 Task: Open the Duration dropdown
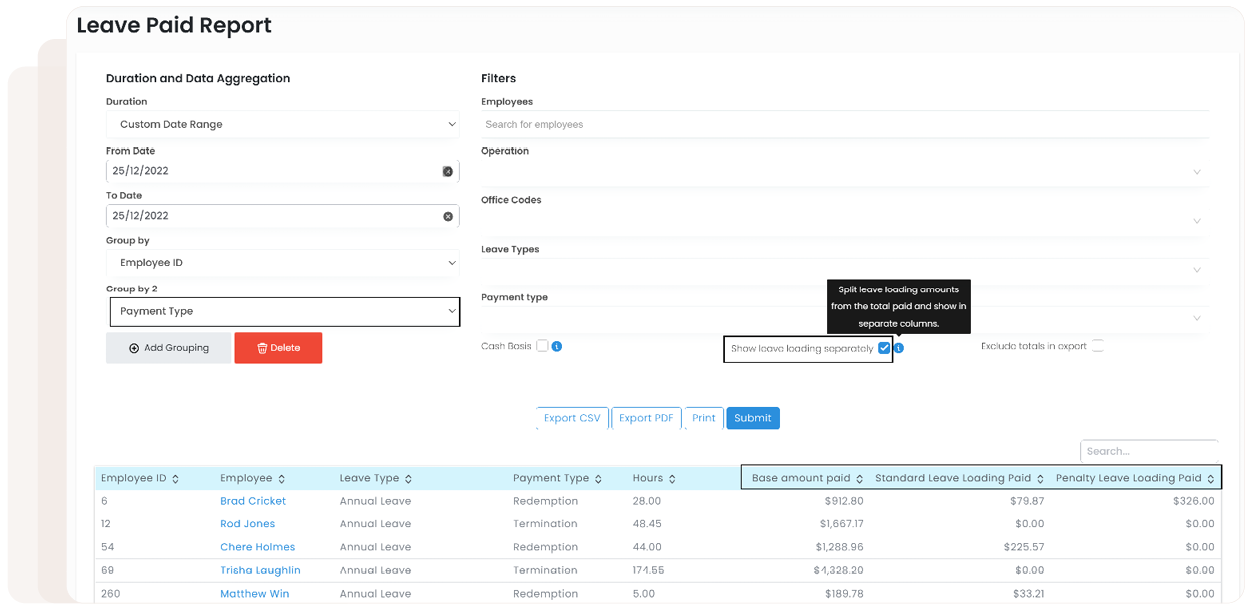[x=283, y=125]
